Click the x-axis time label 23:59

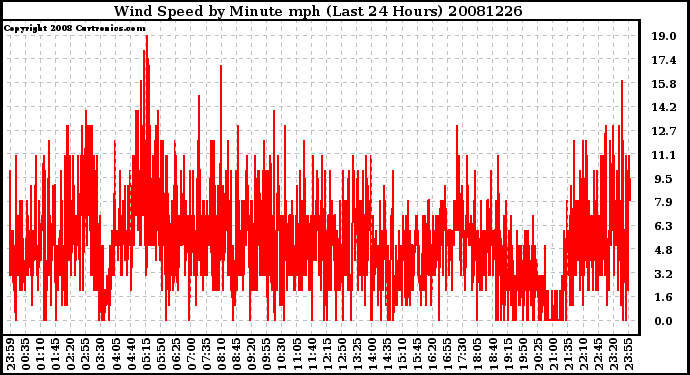(11, 355)
